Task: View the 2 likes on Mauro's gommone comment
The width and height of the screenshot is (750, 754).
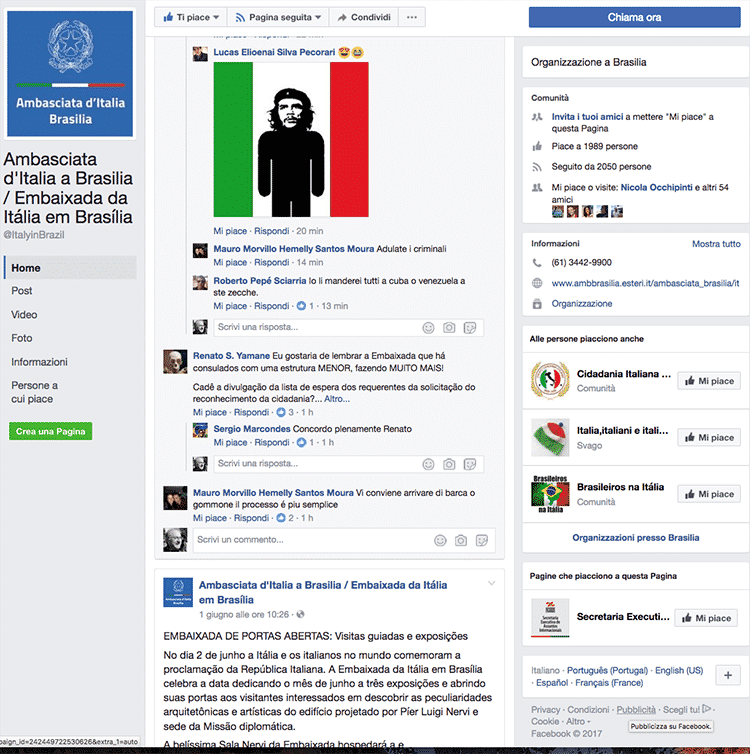Action: click(x=286, y=518)
